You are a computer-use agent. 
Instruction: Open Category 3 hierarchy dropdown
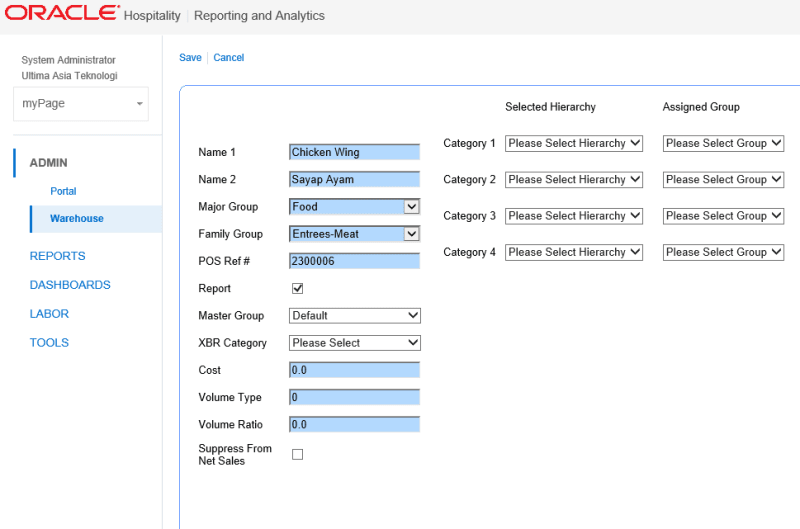(x=574, y=216)
